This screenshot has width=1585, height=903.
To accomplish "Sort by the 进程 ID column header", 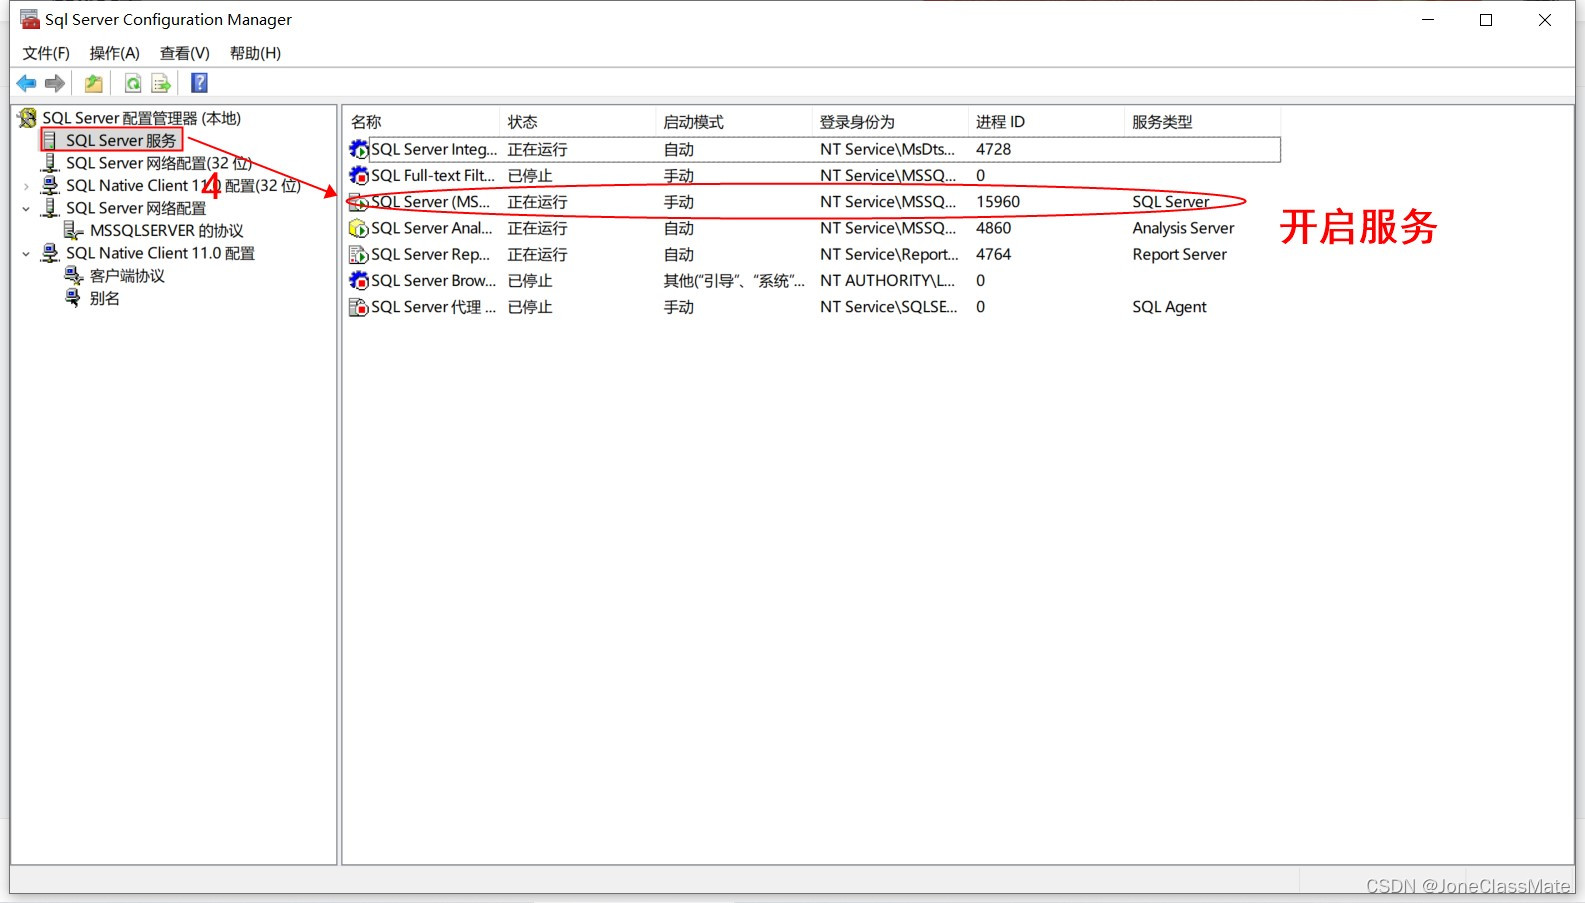I will point(1046,122).
